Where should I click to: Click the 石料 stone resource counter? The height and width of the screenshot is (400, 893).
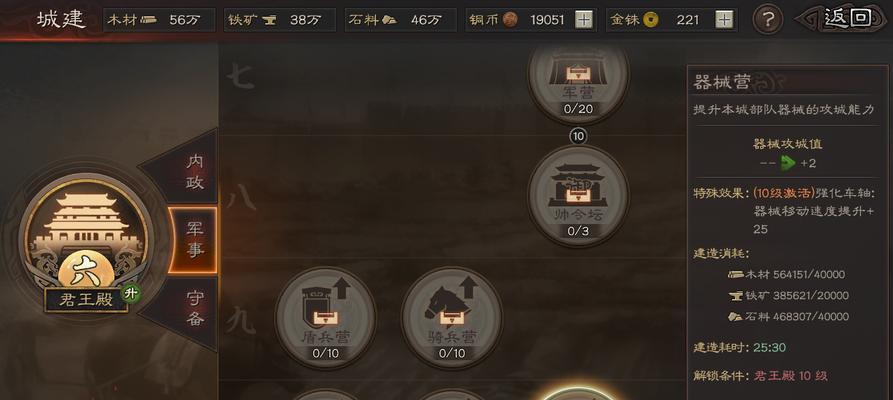click(401, 20)
